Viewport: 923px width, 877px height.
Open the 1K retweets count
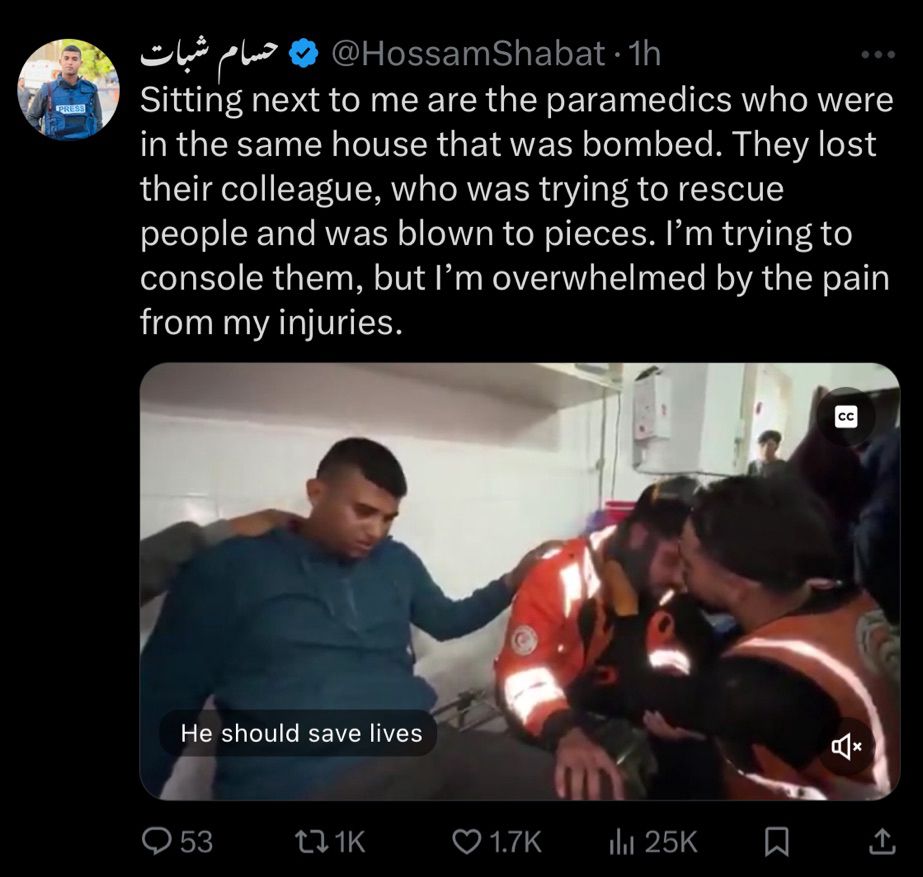tap(350, 842)
